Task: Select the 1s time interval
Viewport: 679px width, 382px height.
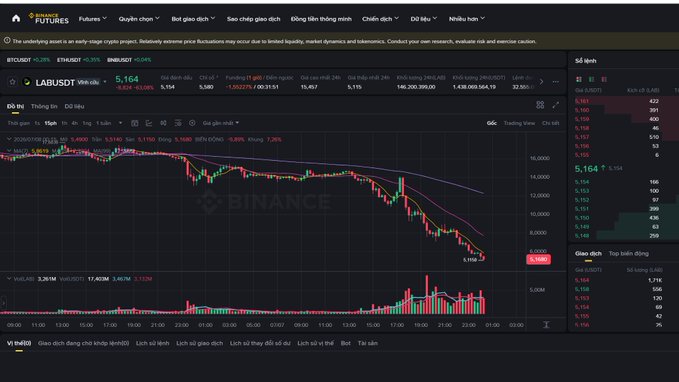Action: click(37, 123)
